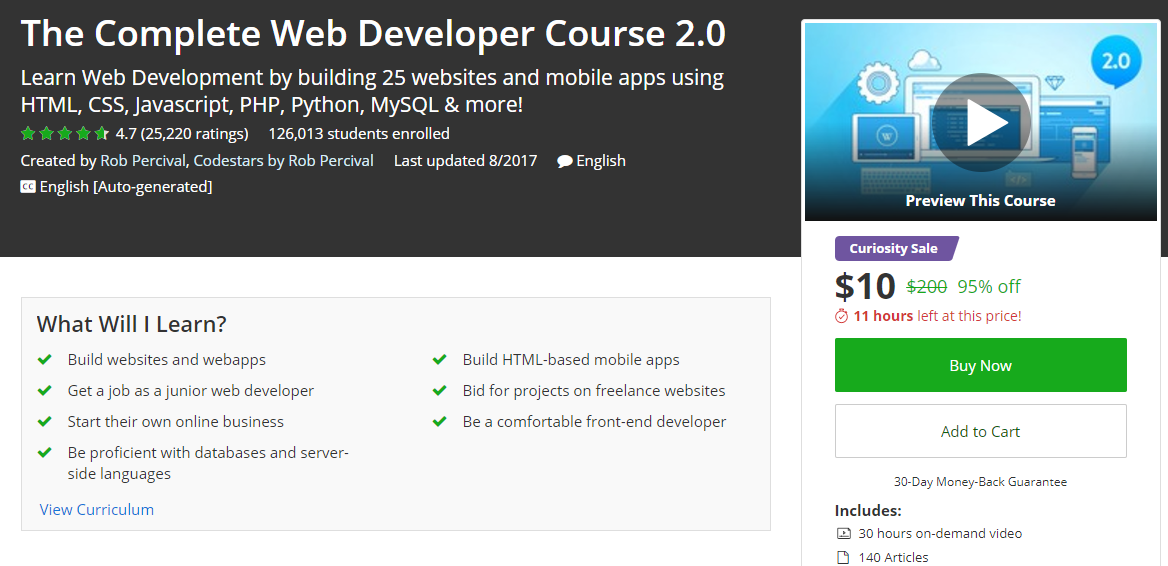Click the 30-Day Money-Back Guarantee text
Viewport: 1168px width, 566px height.
click(980, 482)
